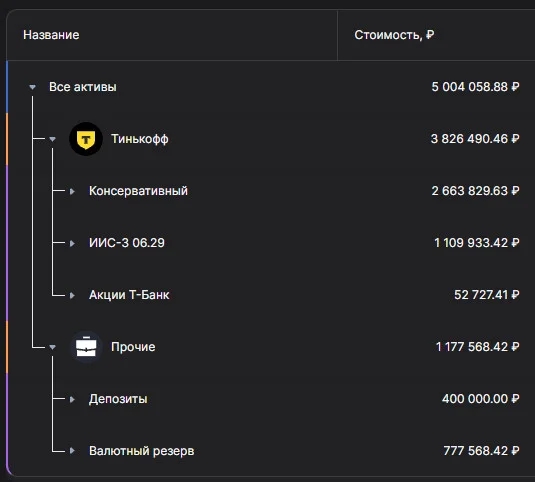The height and width of the screenshot is (482, 535).
Task: Select the Валютный резерв label
Action: pyautogui.click(x=141, y=451)
